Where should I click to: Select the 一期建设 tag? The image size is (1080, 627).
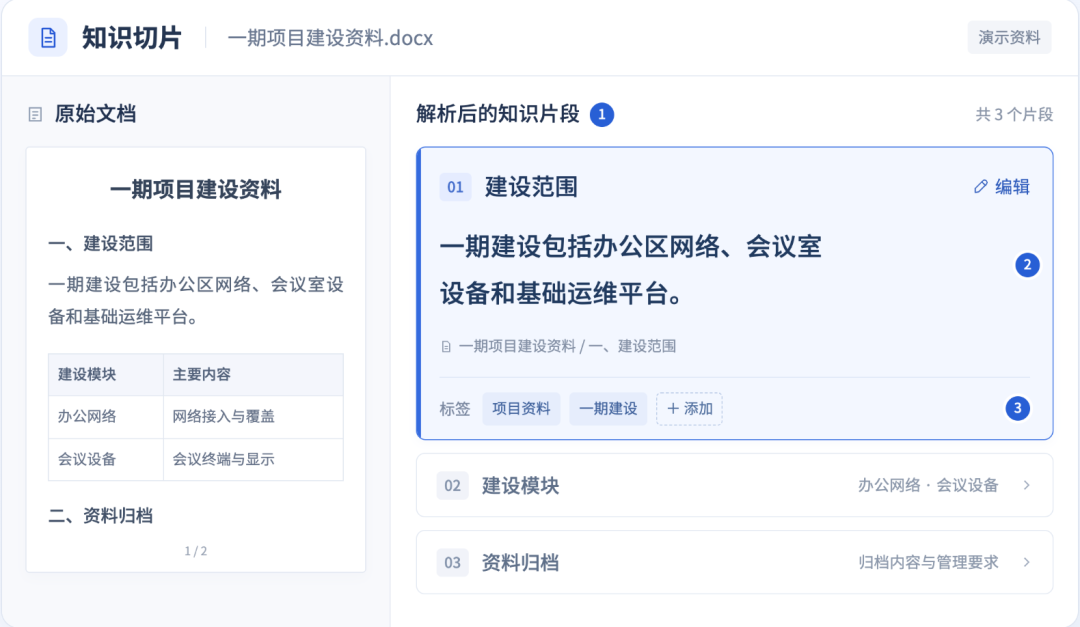point(608,409)
